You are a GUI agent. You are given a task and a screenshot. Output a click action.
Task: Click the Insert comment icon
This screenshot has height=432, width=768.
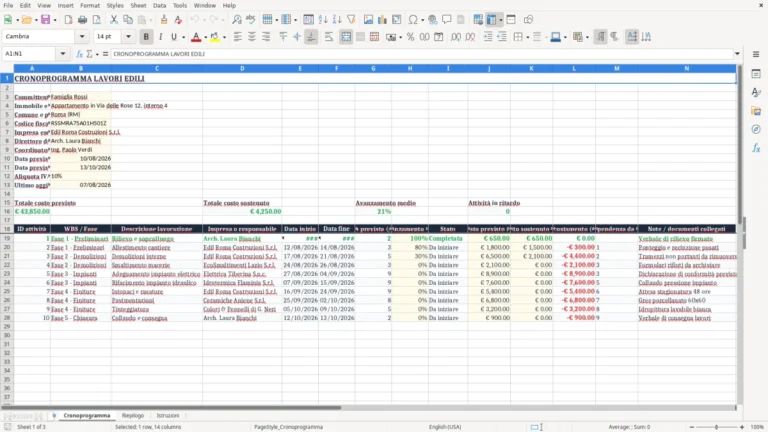point(447,20)
